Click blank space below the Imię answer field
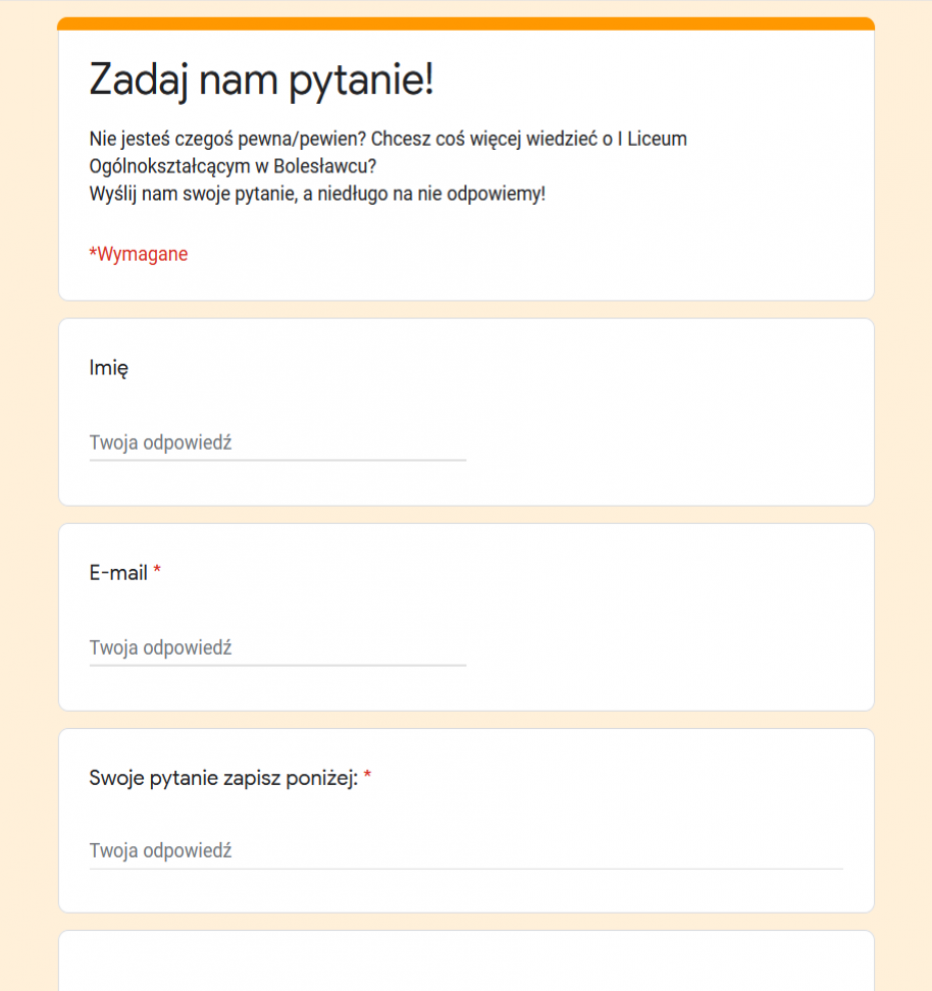The width and height of the screenshot is (932, 991). (277, 485)
